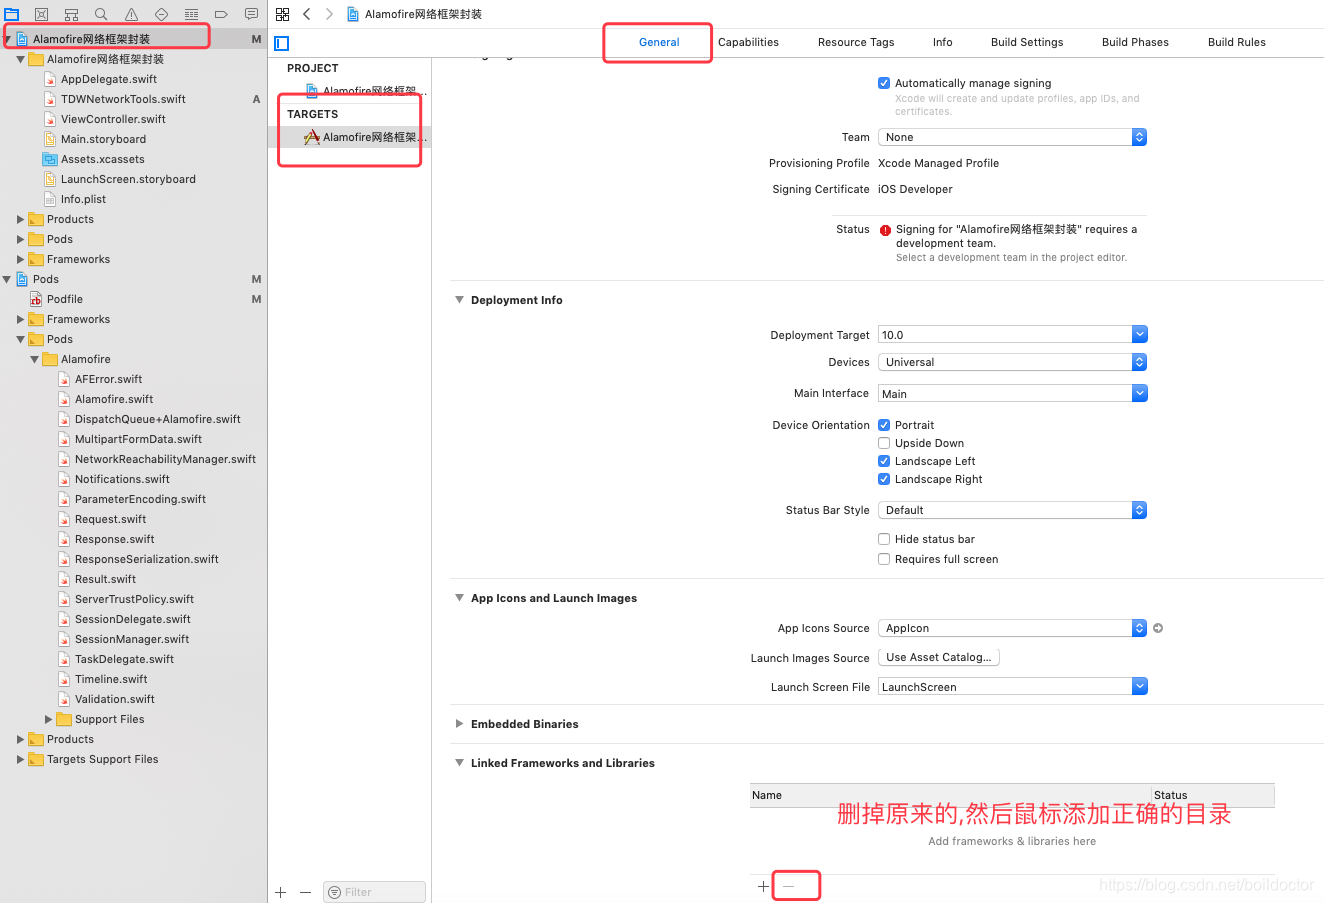Switch to the General tab
The height and width of the screenshot is (903, 1324).
659,42
